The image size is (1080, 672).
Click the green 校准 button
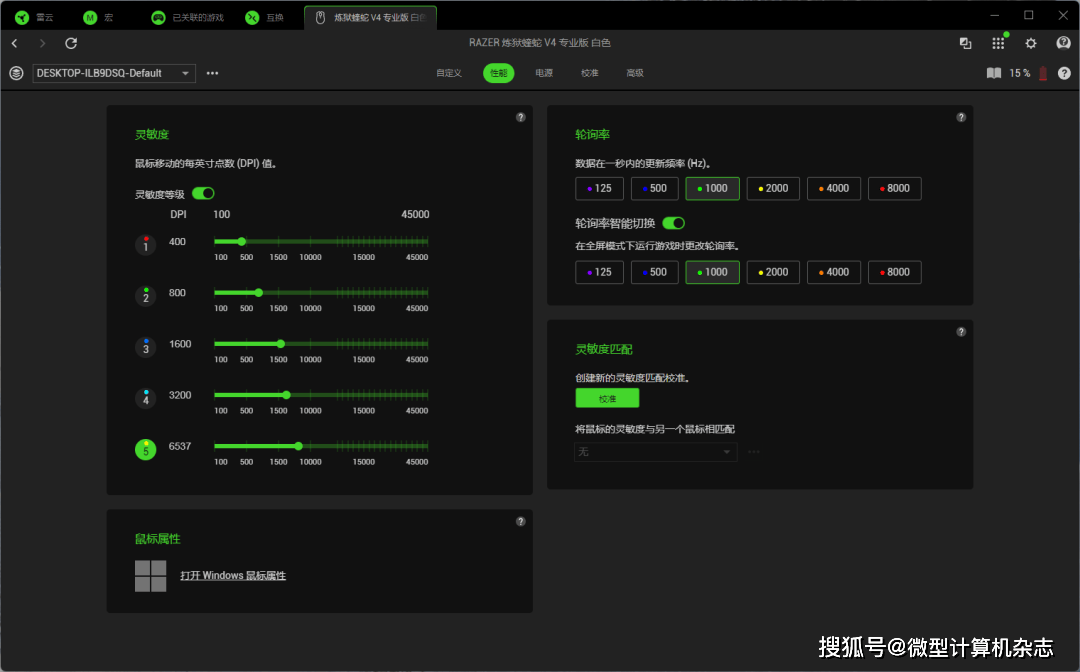(607, 398)
